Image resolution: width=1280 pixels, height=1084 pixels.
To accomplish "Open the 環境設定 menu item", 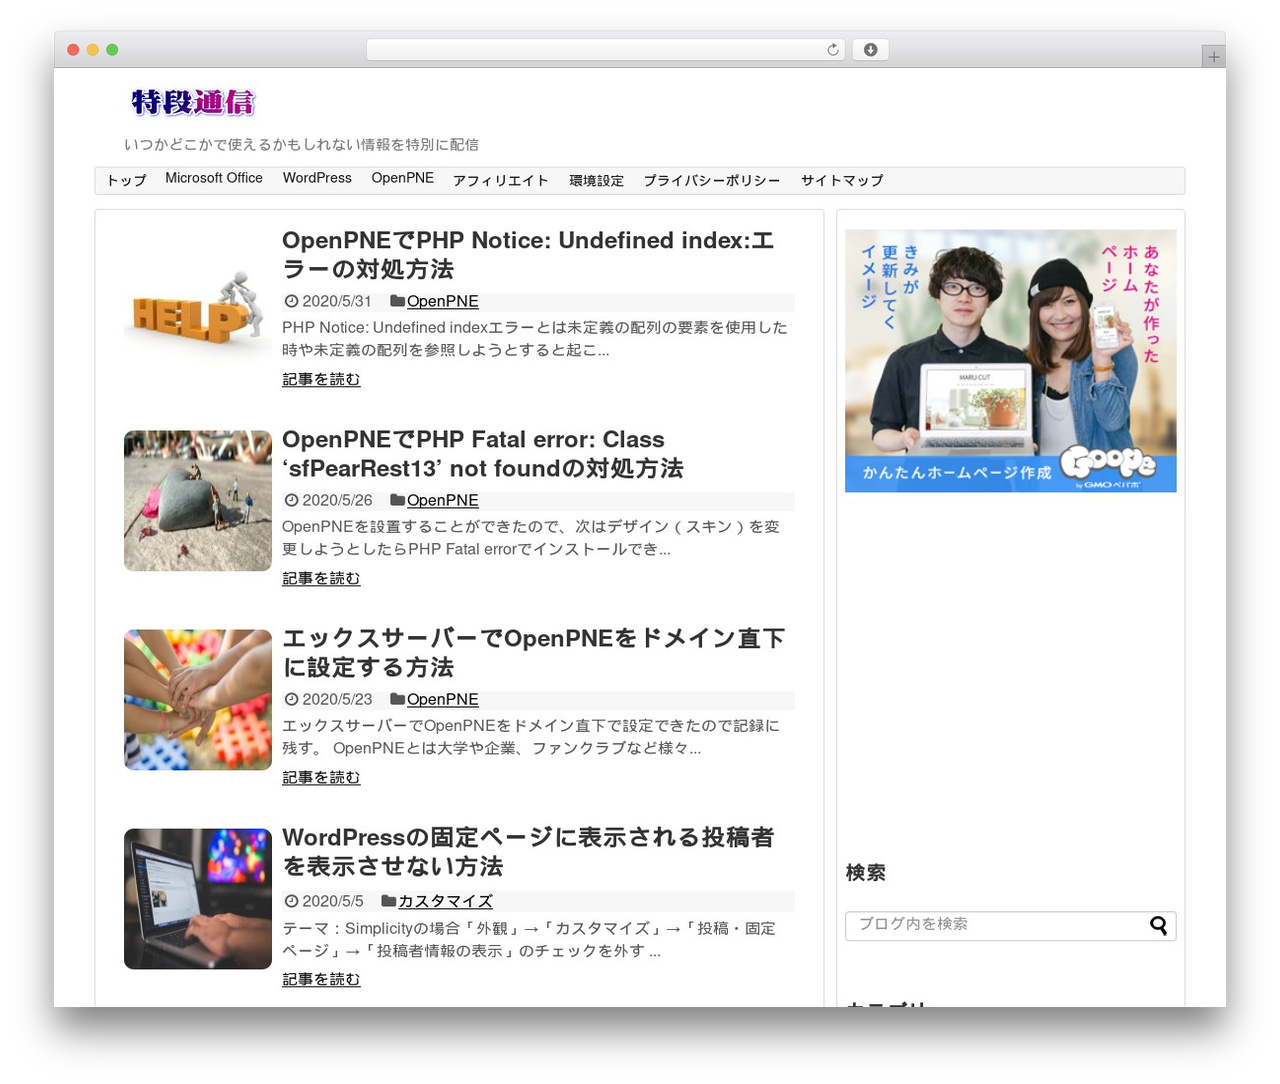I will click(x=596, y=180).
